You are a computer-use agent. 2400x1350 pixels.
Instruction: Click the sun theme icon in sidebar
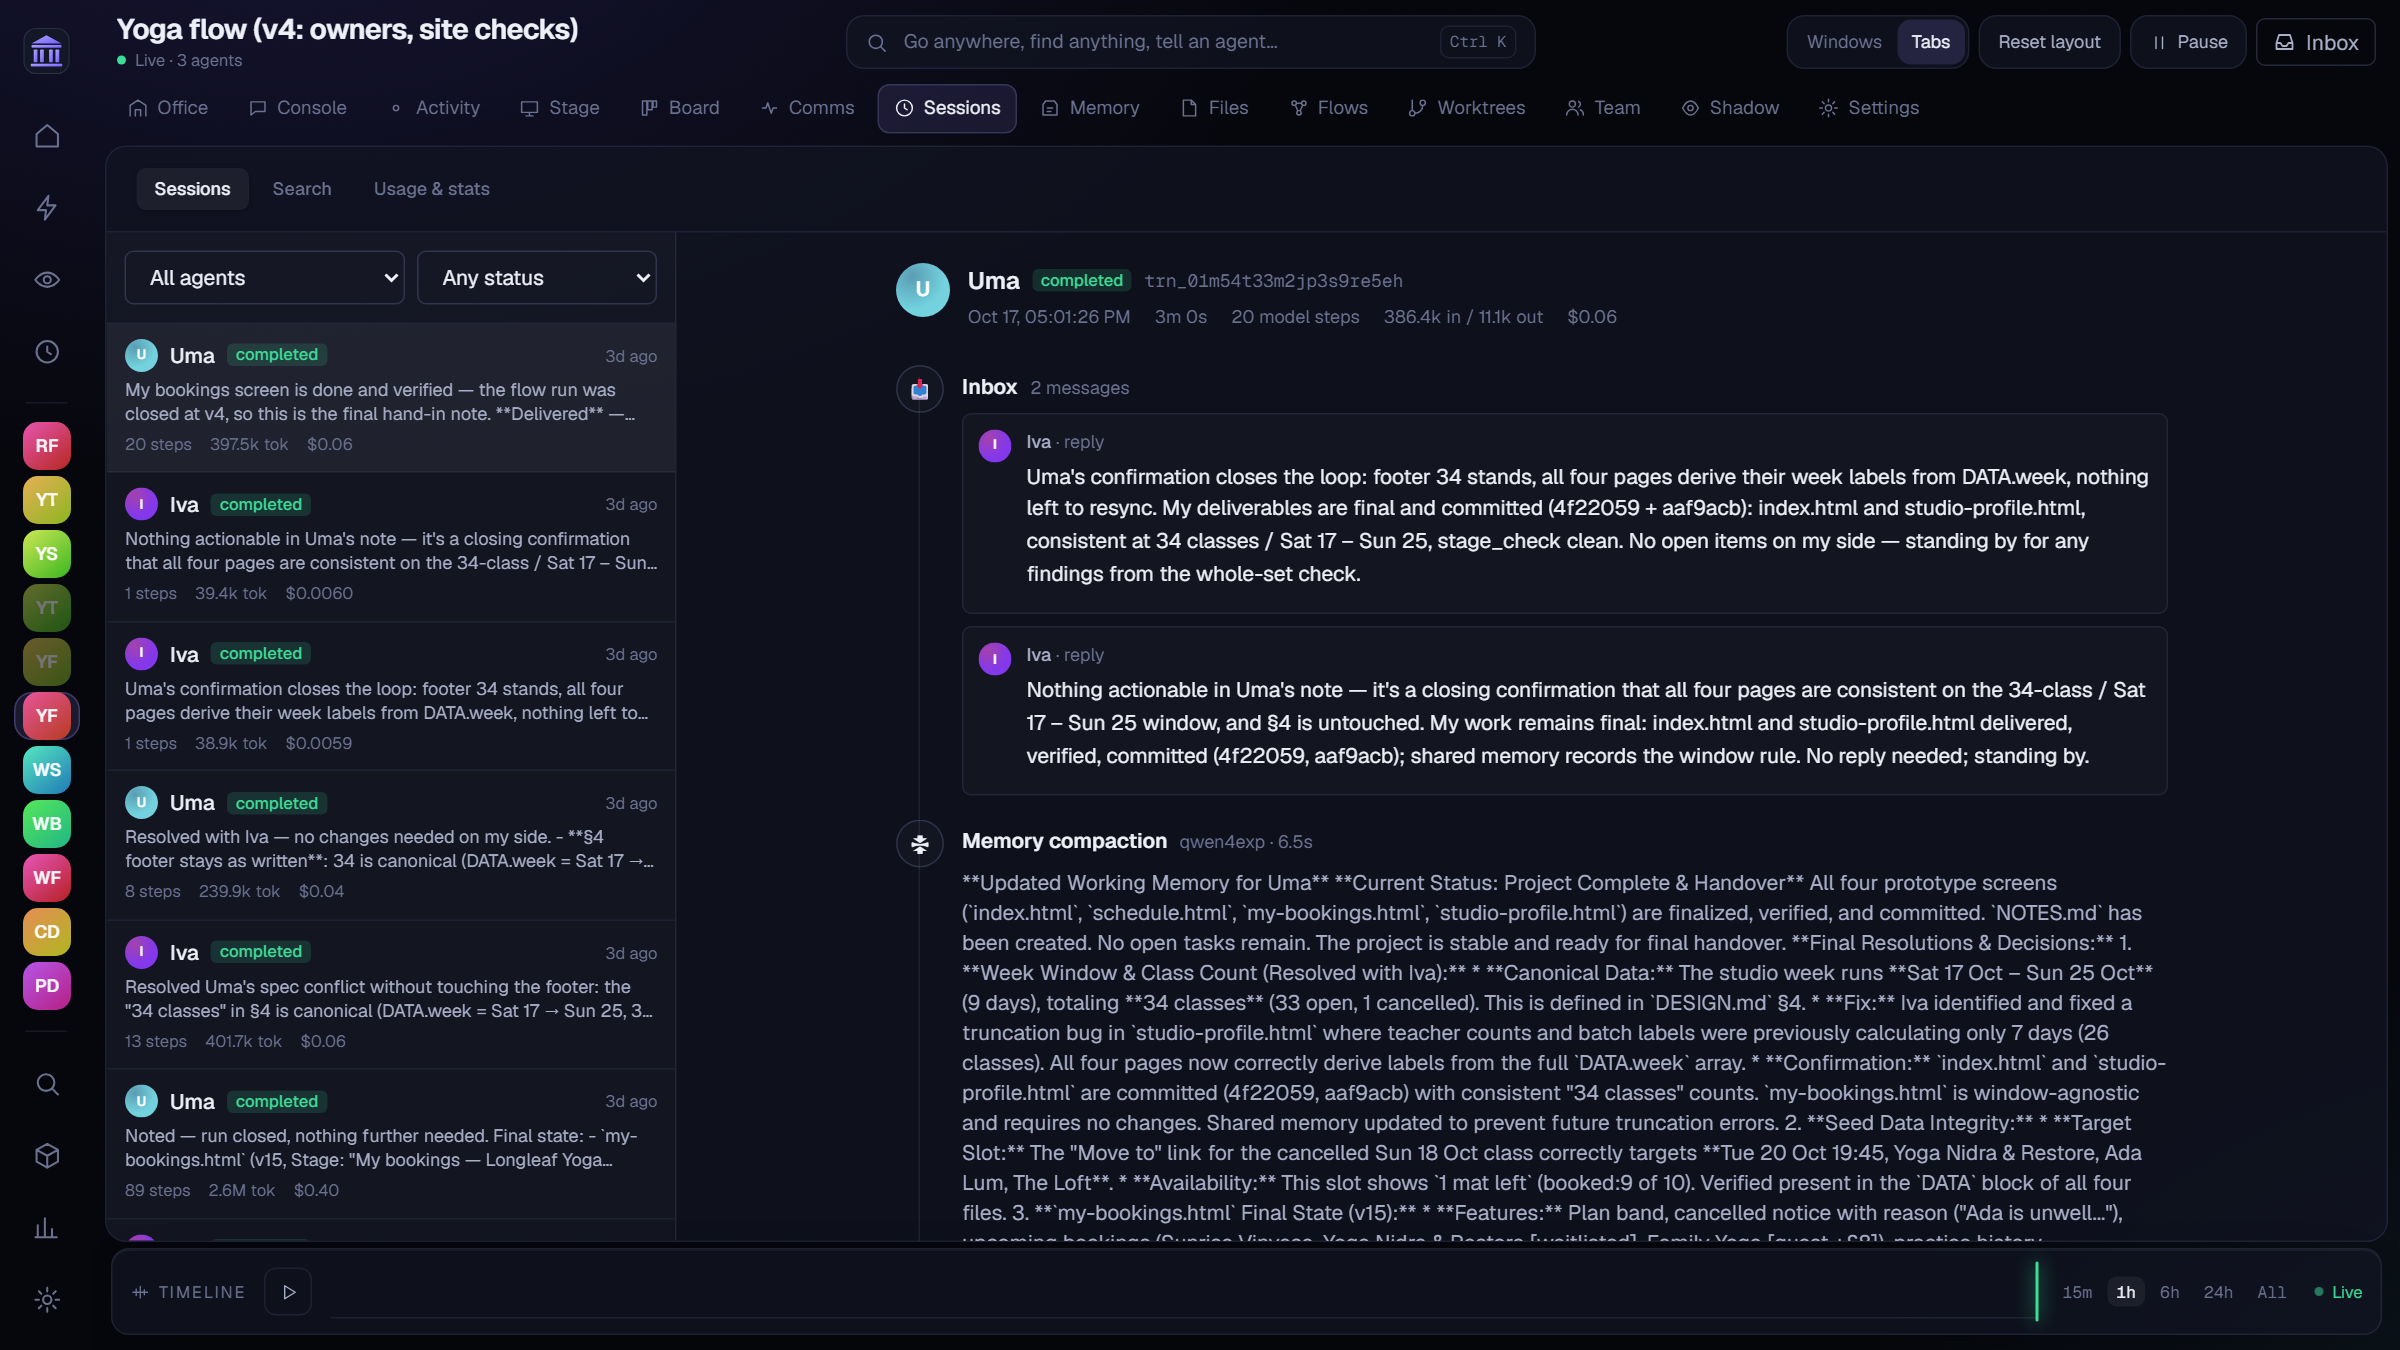[47, 1300]
